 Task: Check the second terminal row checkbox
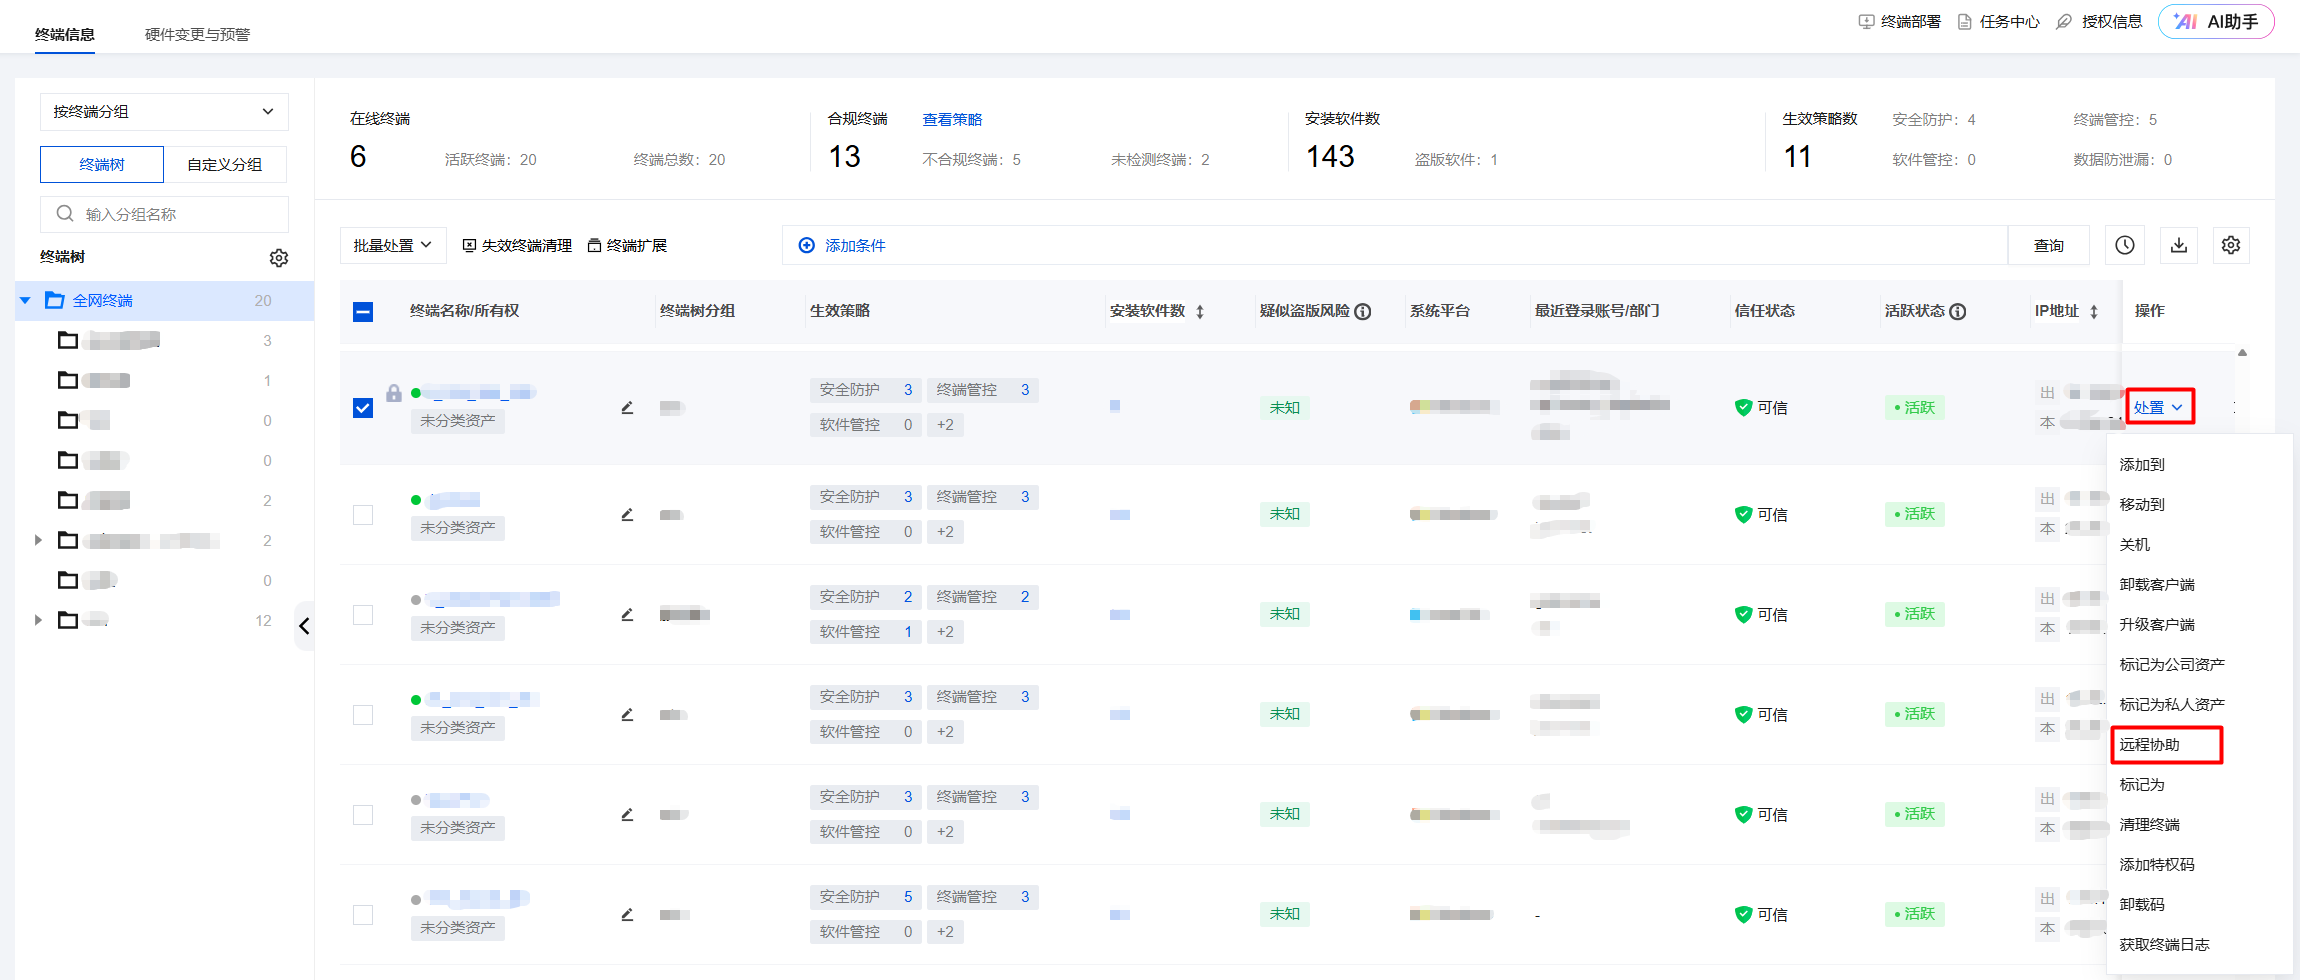click(363, 515)
